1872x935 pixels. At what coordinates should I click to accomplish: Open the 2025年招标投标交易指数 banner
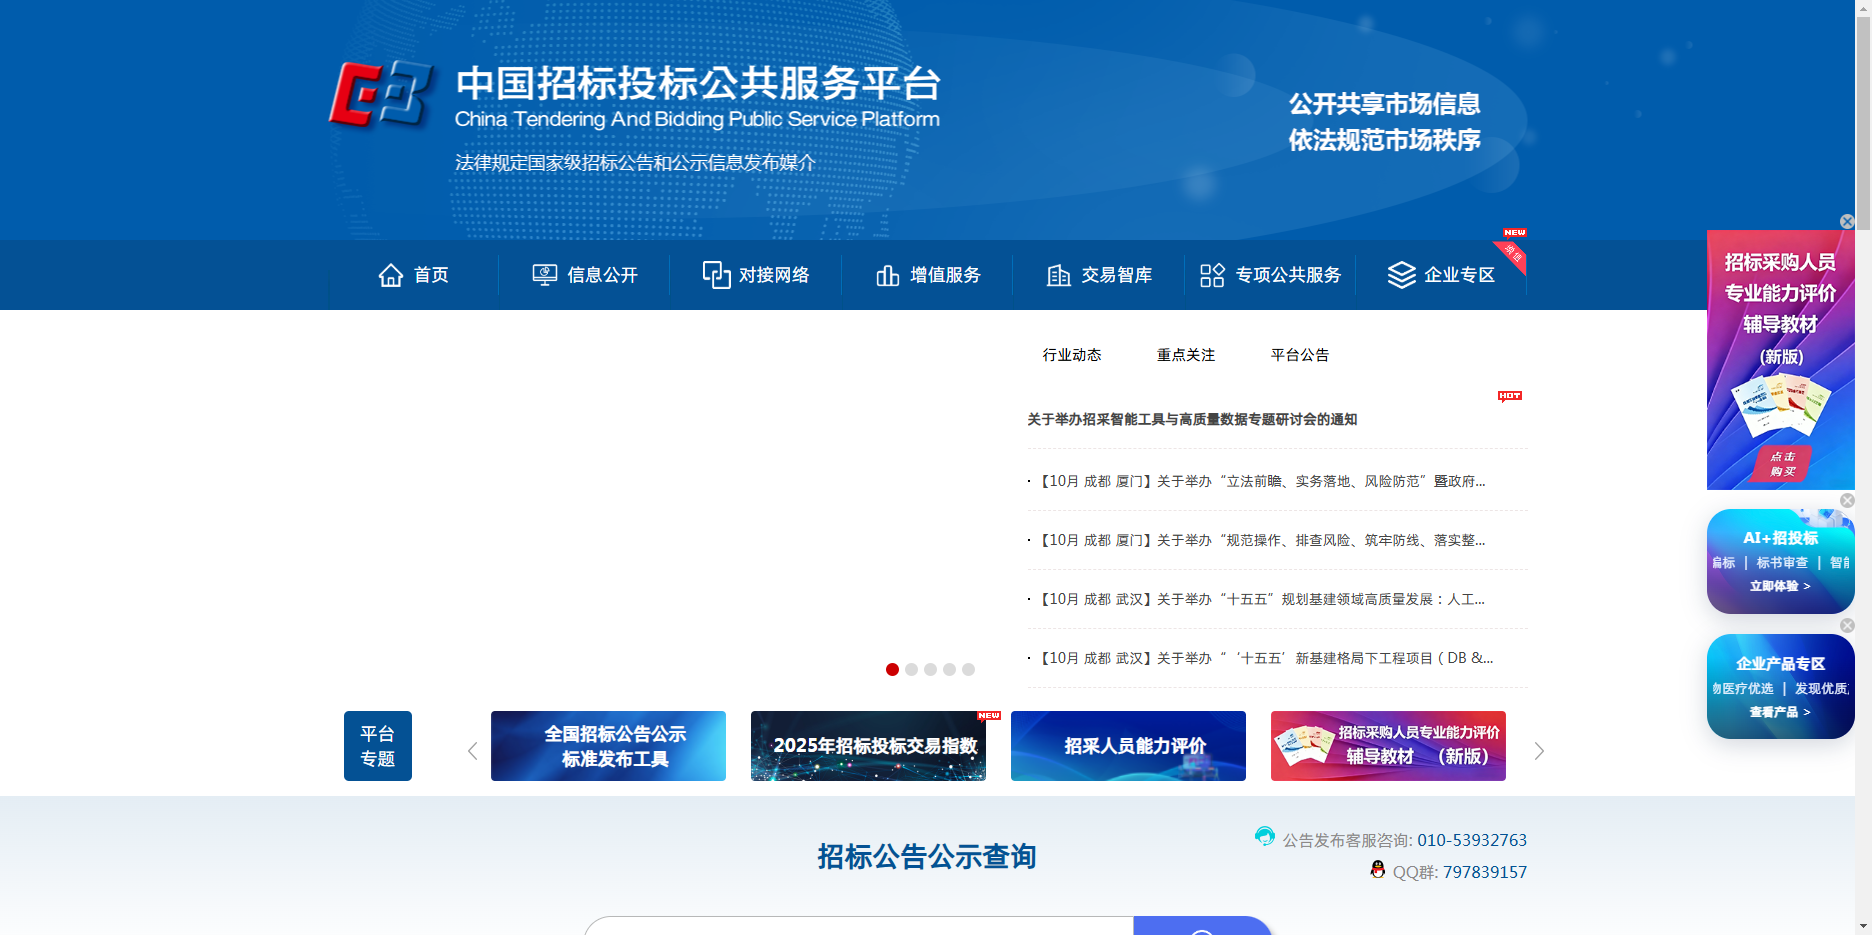(868, 746)
